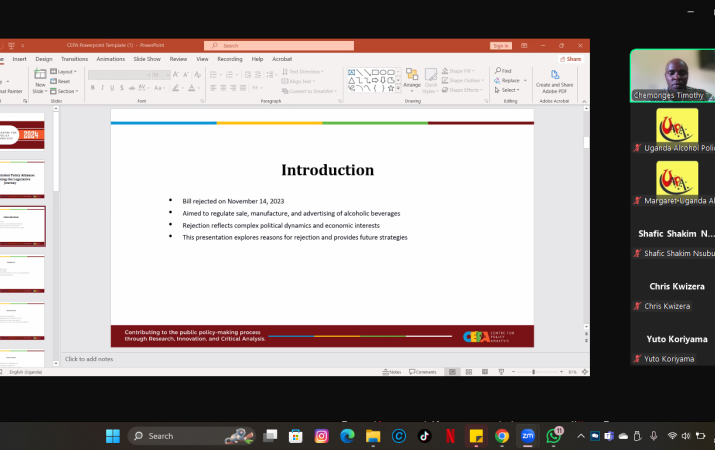715x450 pixels.
Task: Expand the Select dropdown in Editing
Action: [509, 90]
